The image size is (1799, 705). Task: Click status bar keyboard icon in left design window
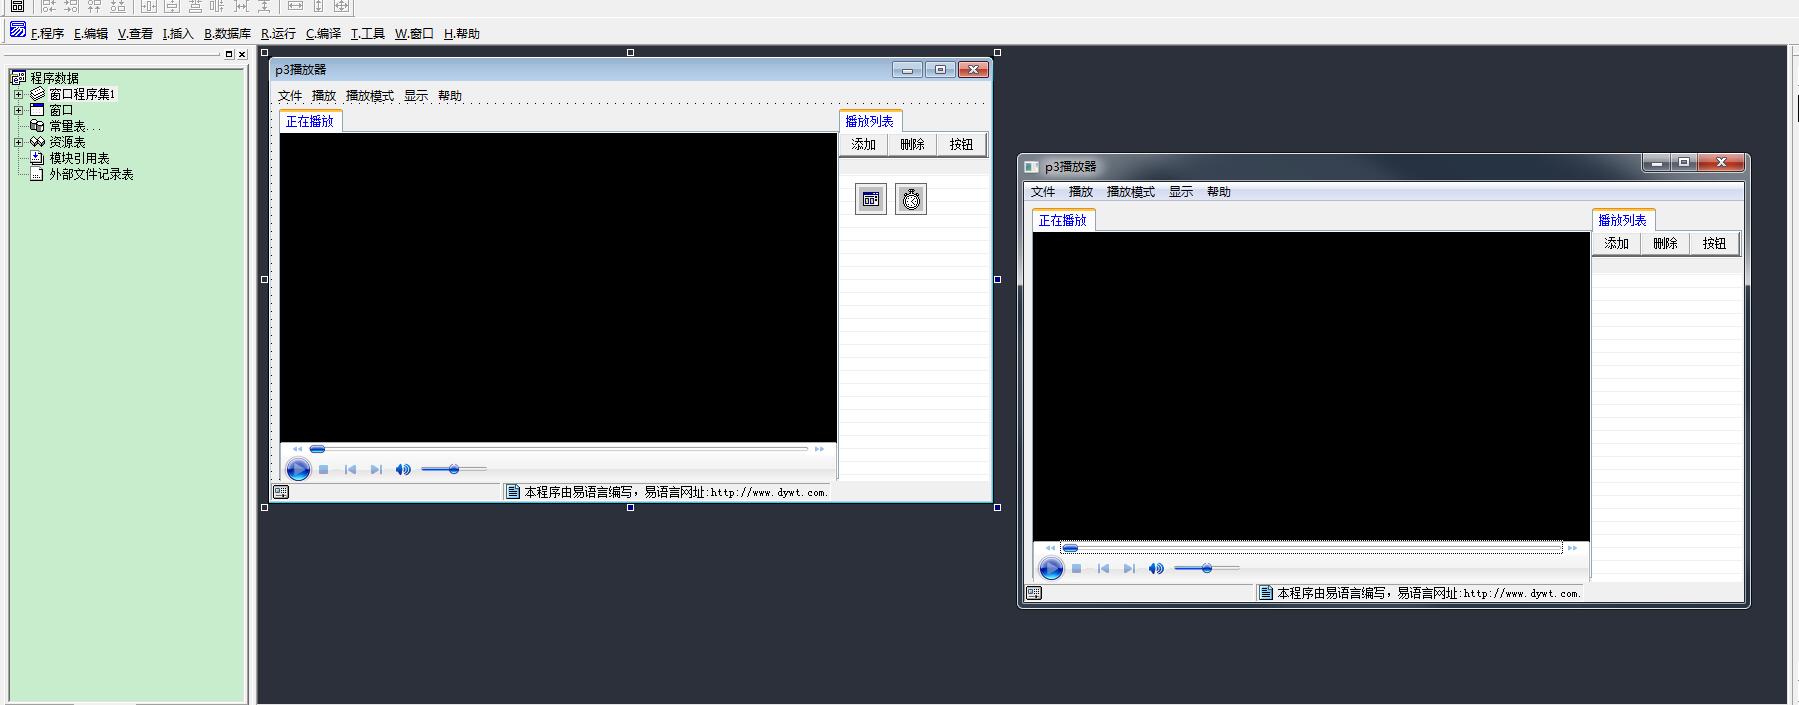point(281,492)
